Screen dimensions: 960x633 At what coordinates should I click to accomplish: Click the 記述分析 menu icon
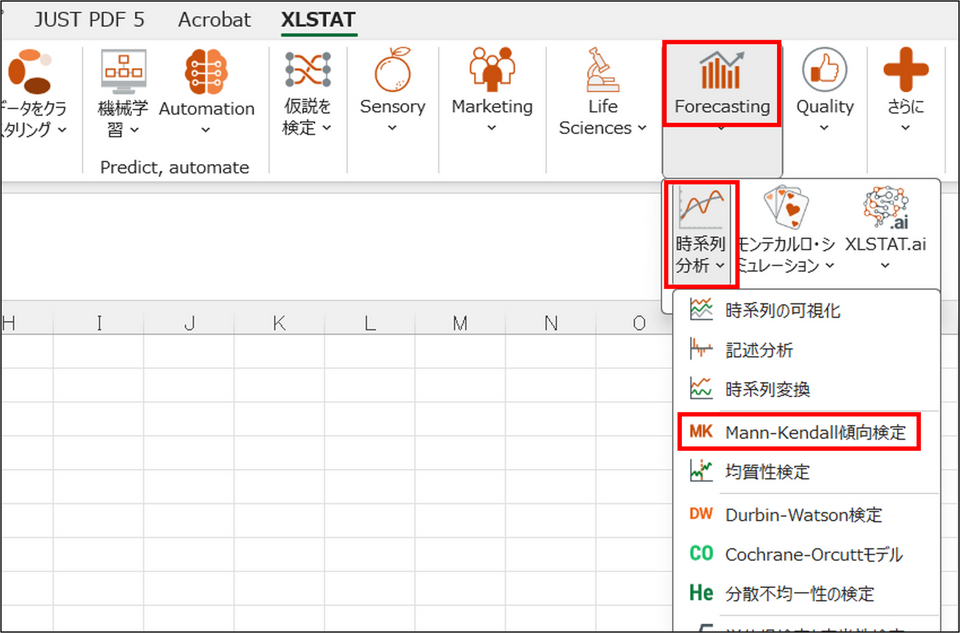coord(701,350)
